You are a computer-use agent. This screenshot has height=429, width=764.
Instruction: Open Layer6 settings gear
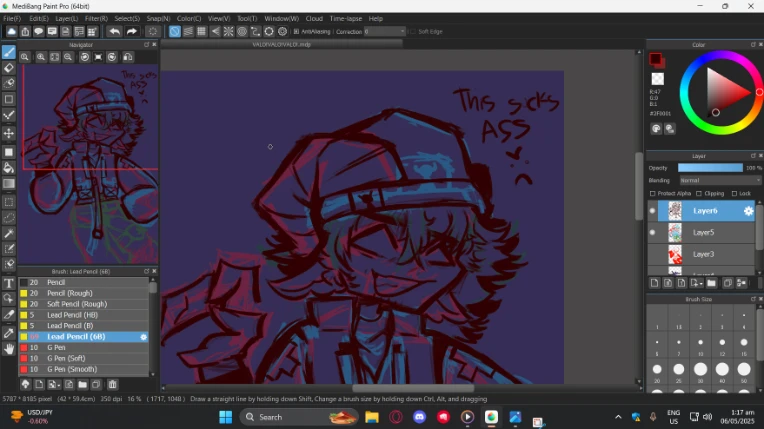[x=748, y=211]
